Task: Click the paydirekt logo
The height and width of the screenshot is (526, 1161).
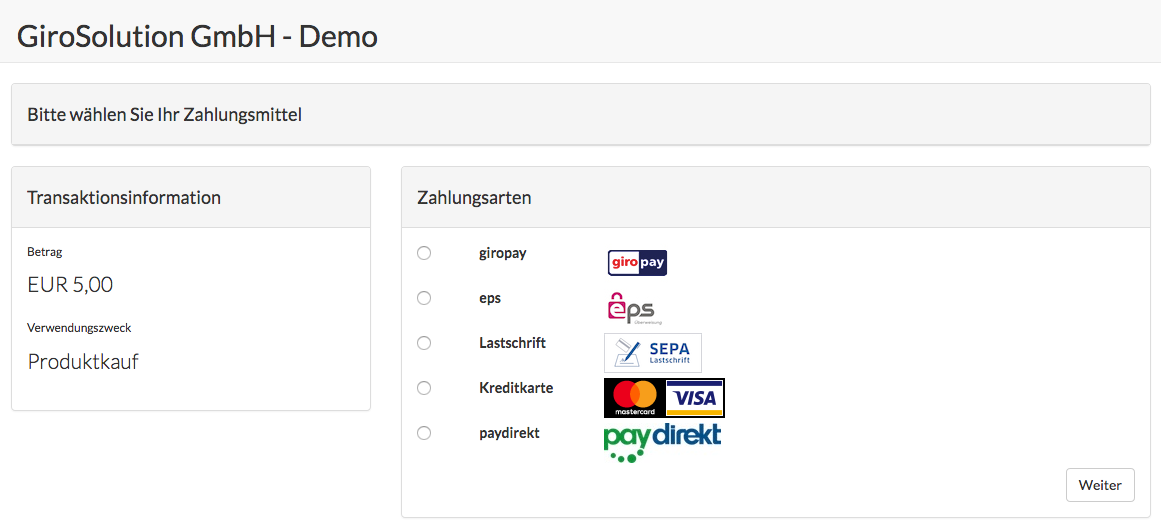Action: (x=662, y=443)
